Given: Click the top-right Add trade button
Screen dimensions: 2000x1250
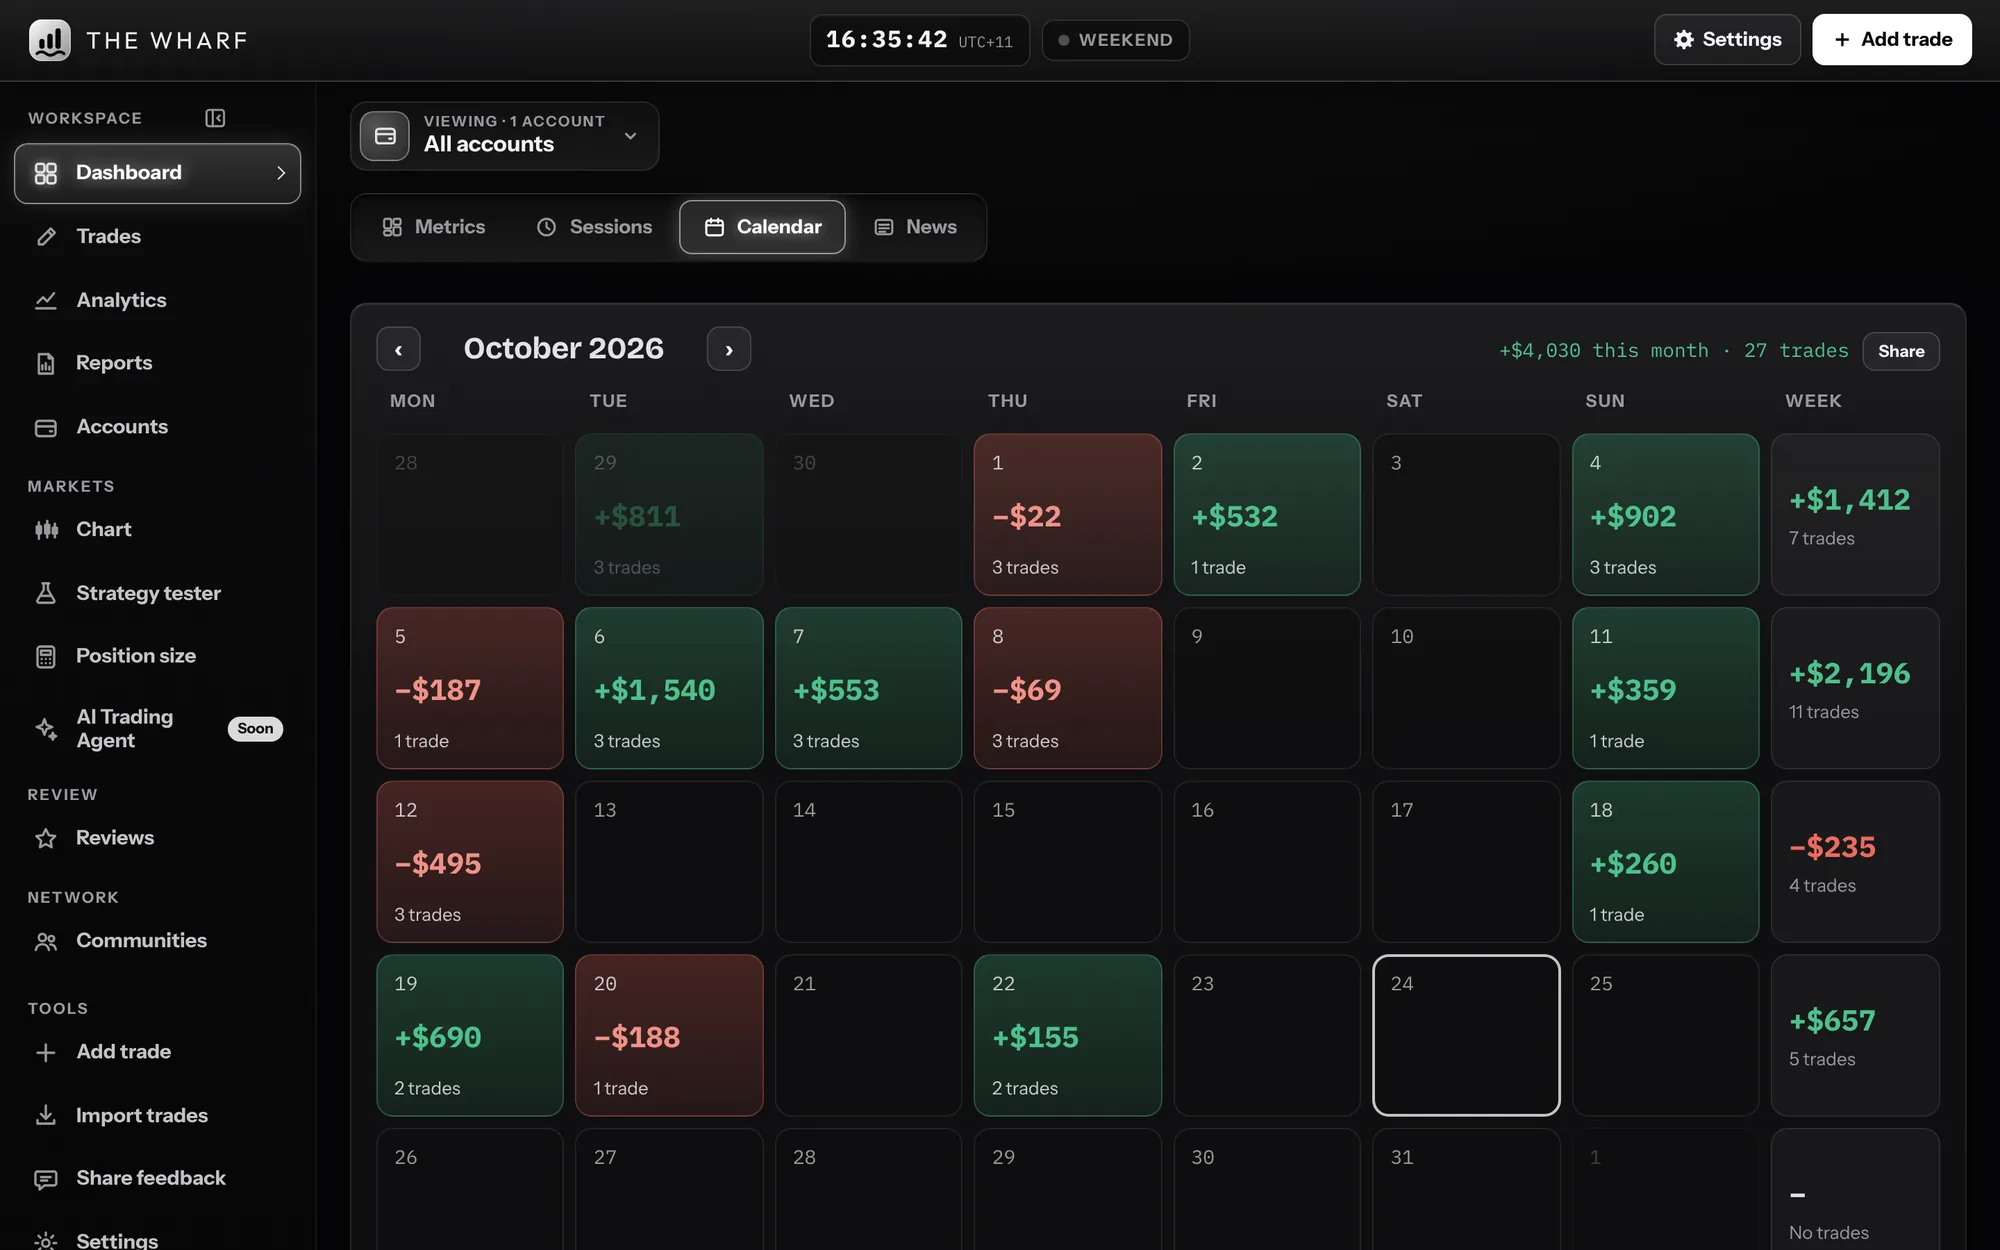Looking at the screenshot, I should [x=1892, y=40].
